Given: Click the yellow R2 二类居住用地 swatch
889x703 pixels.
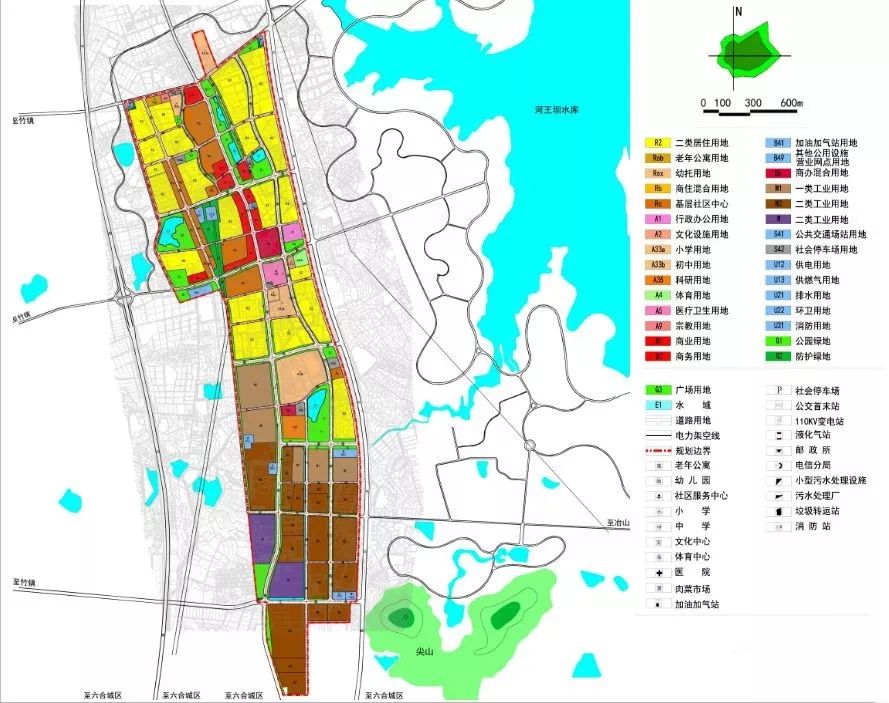Looking at the screenshot, I should tap(659, 143).
